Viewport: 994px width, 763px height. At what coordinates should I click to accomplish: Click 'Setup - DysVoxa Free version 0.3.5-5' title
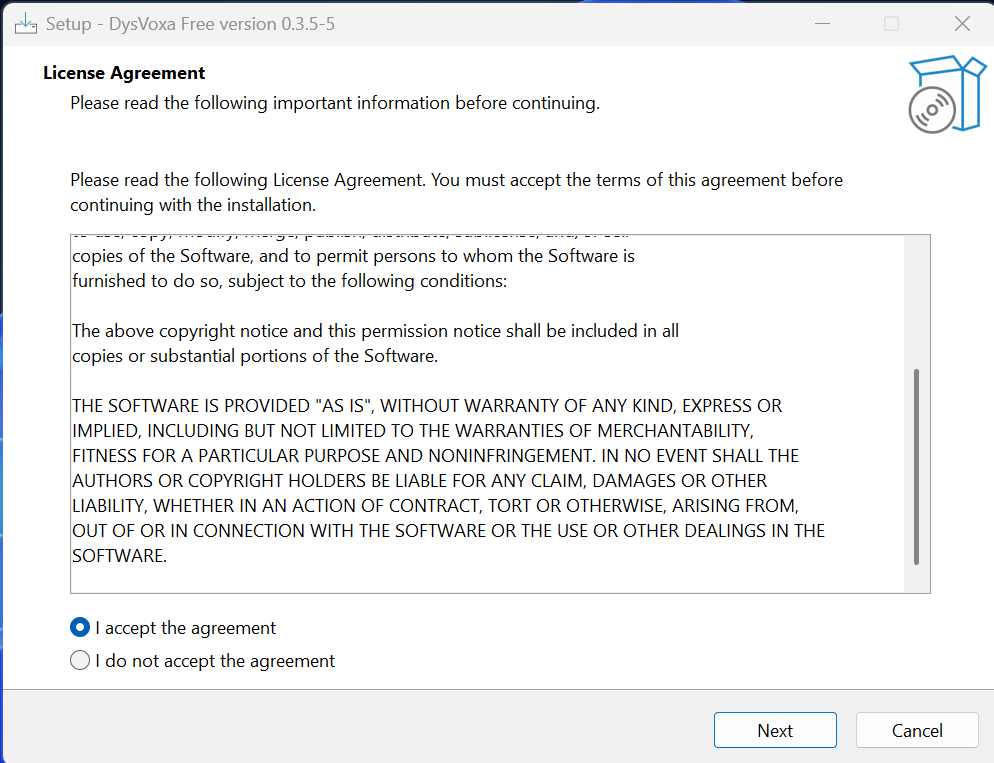click(x=190, y=24)
